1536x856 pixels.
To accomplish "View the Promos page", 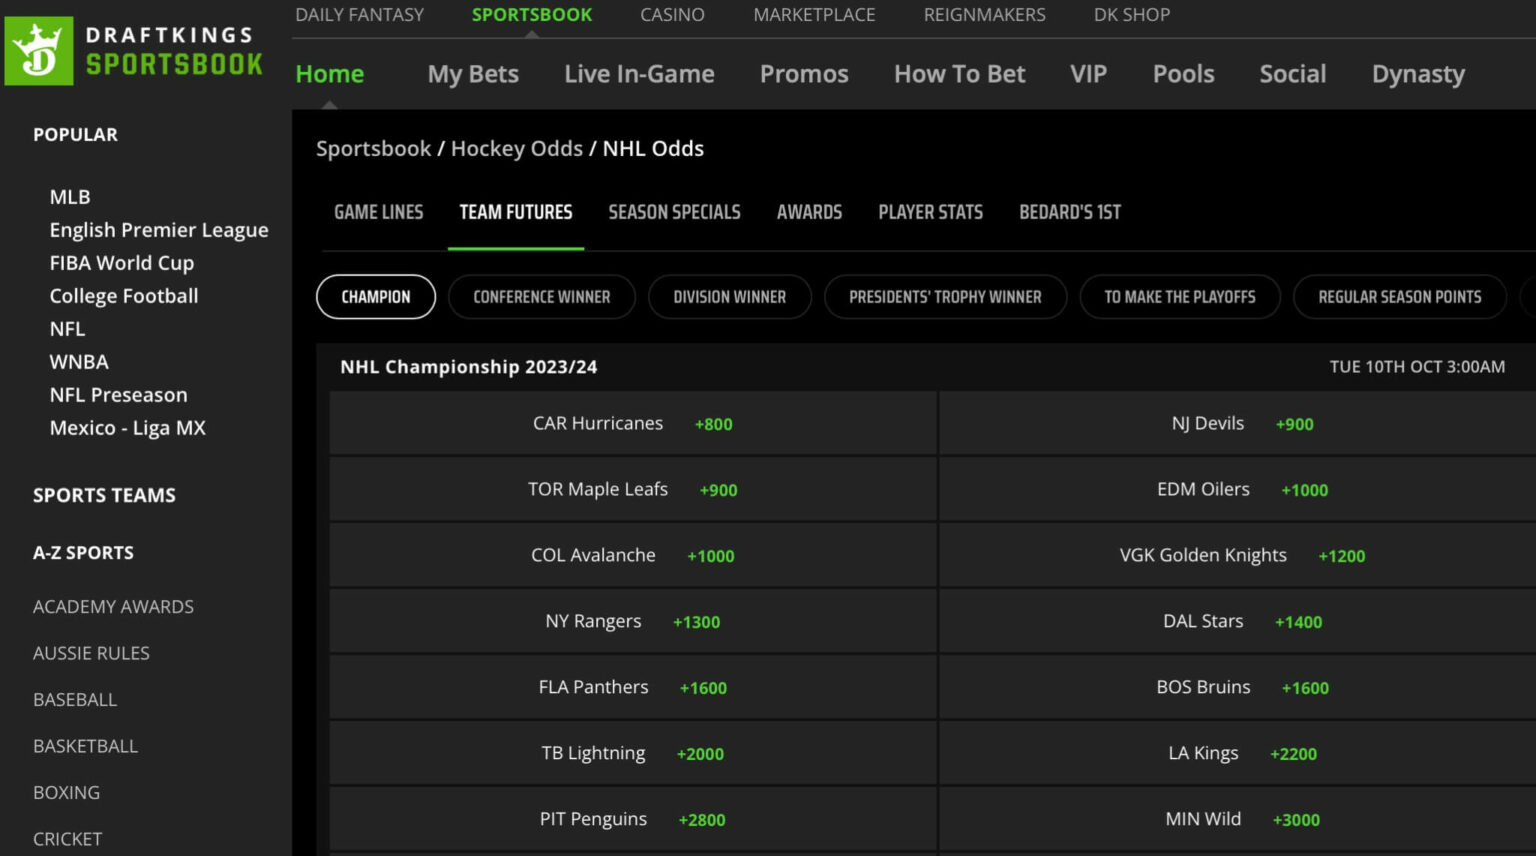I will (x=804, y=74).
